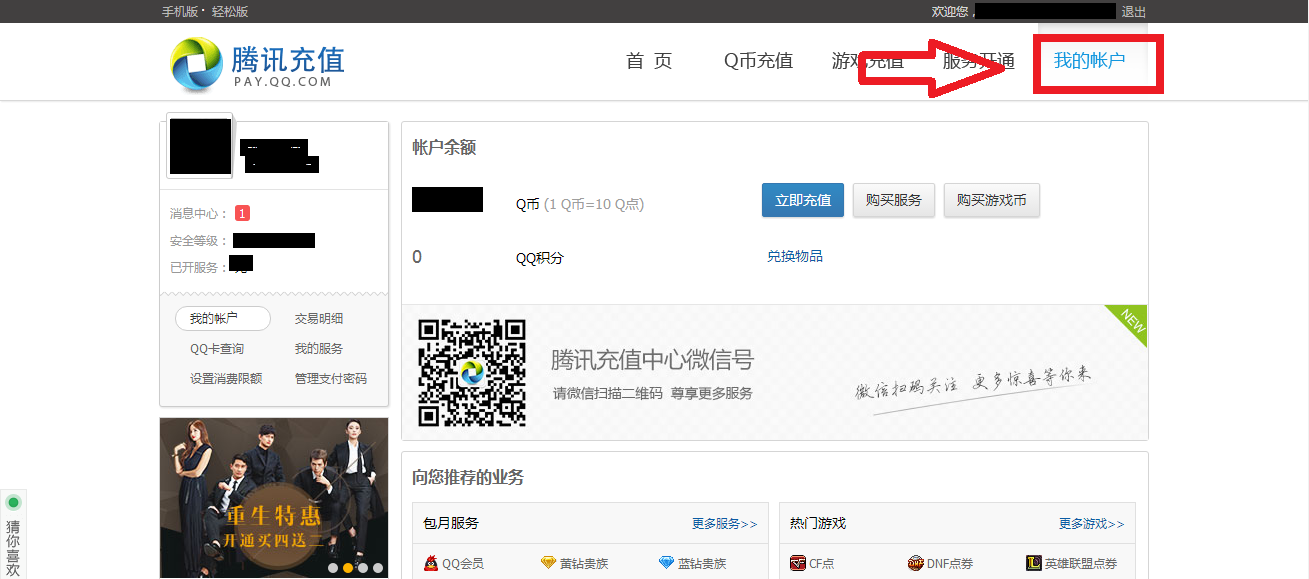Click the 热门游戏 section title

click(818, 523)
